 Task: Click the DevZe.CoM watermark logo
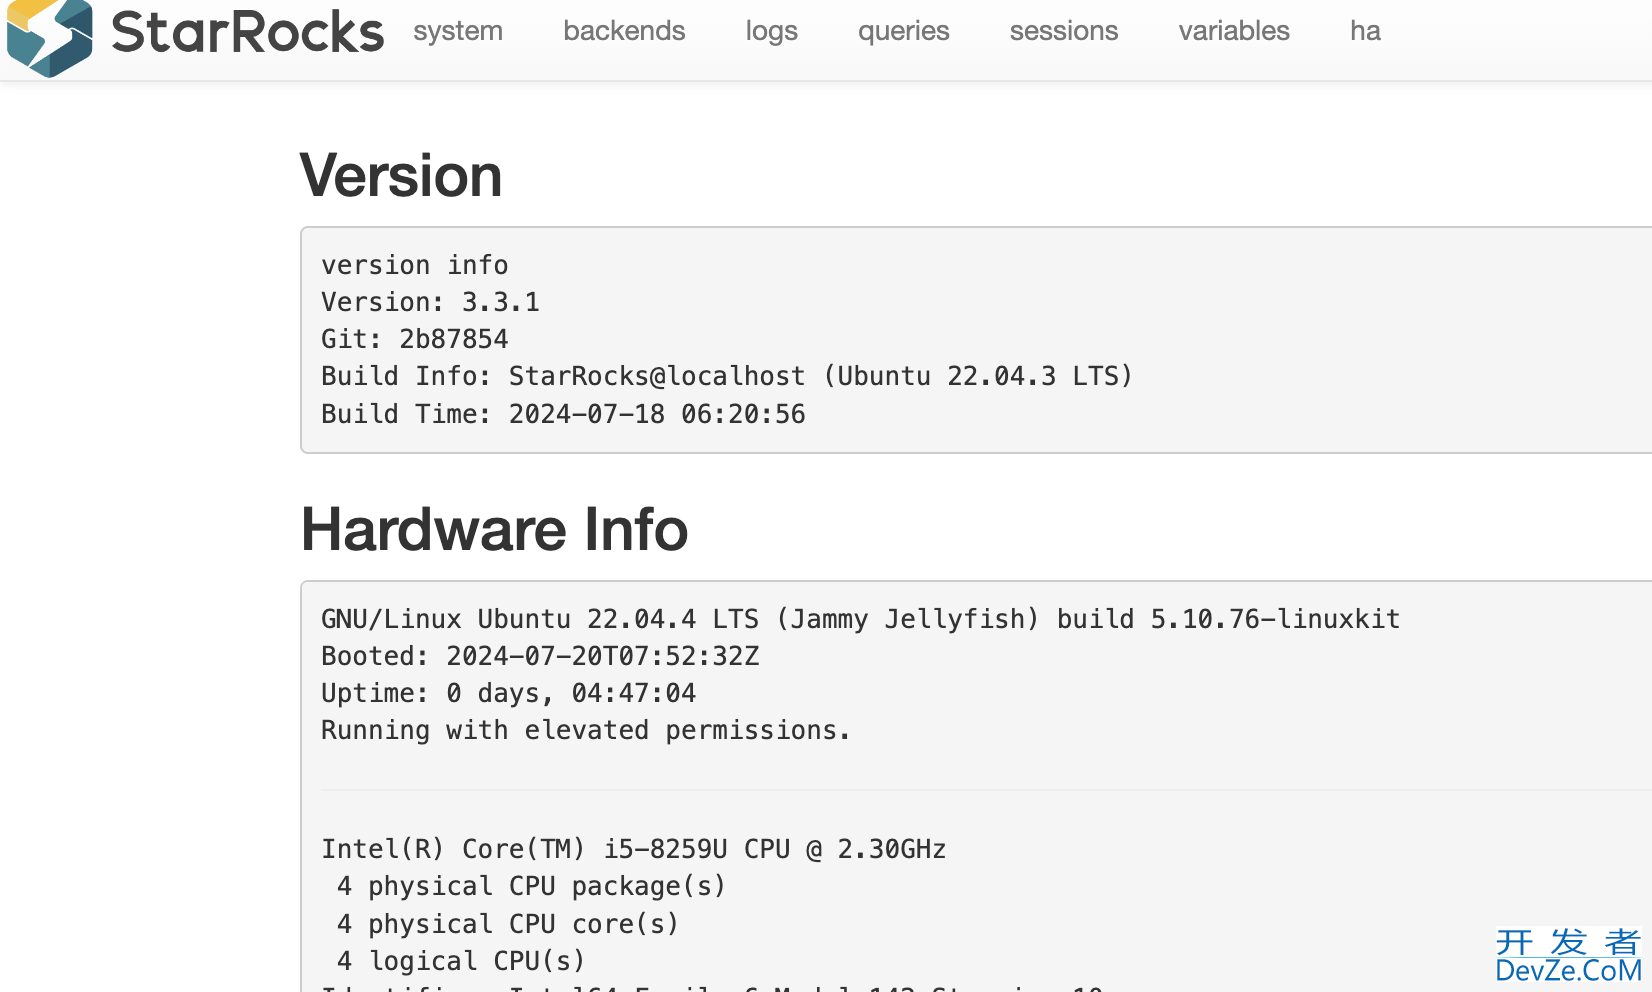1568,956
